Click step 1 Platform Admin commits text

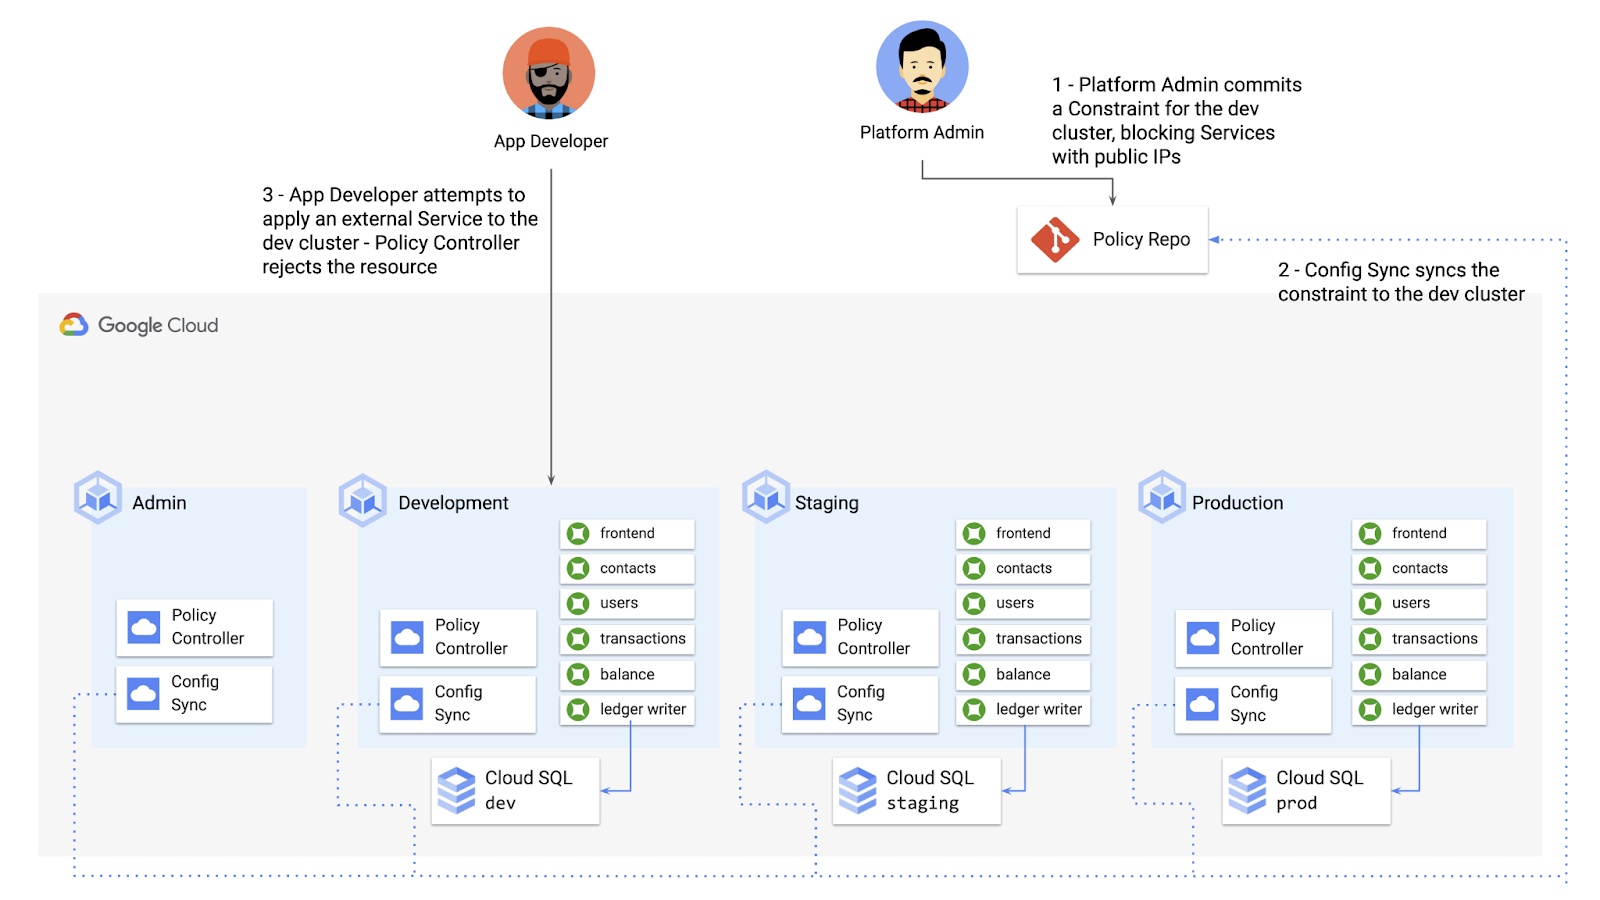[x=1177, y=121]
